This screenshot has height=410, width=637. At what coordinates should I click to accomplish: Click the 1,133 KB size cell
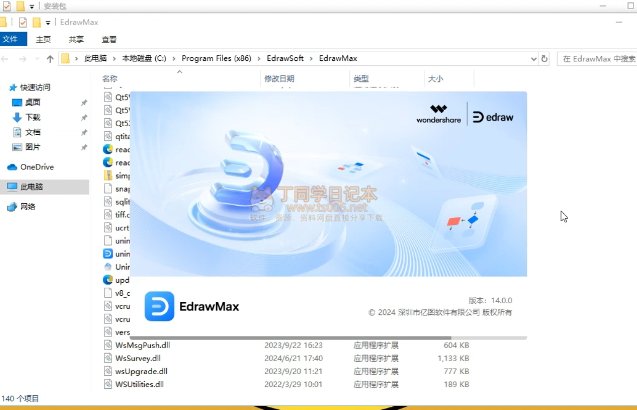(x=453, y=358)
